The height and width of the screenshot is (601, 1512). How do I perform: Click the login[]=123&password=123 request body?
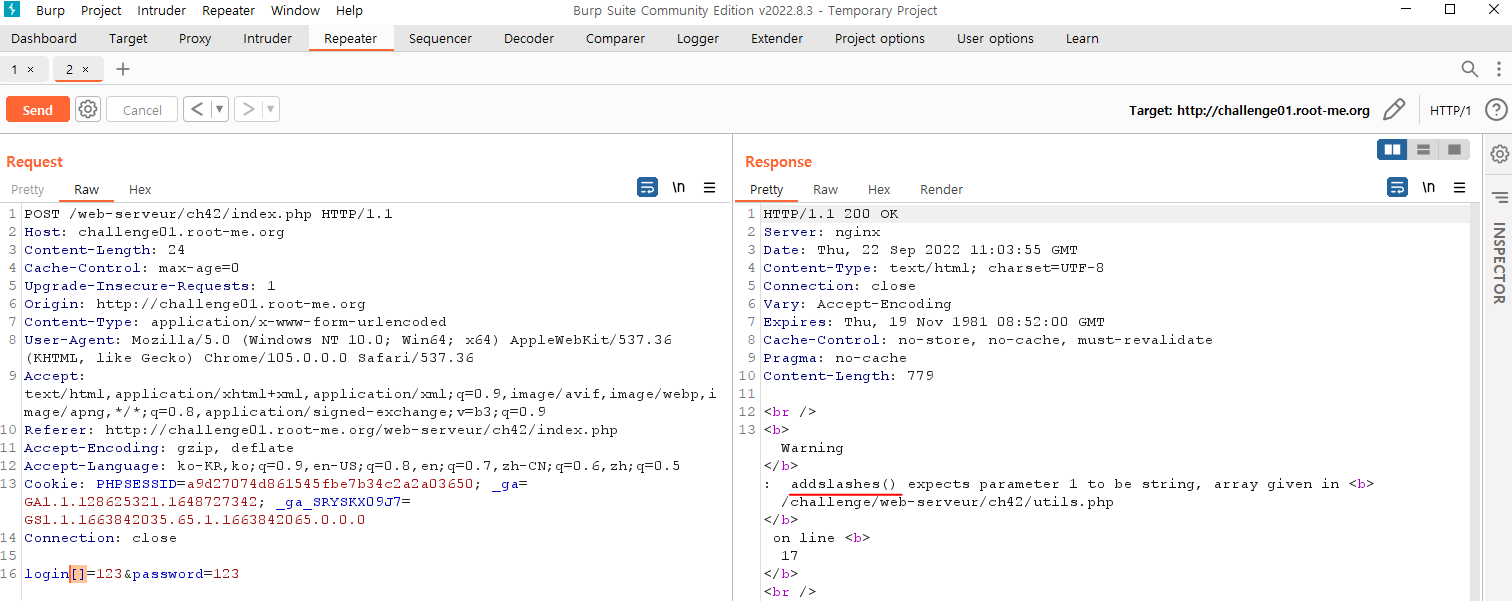click(131, 574)
